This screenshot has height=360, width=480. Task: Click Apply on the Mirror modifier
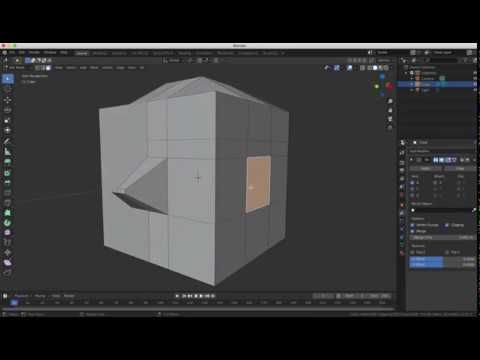(x=425, y=169)
